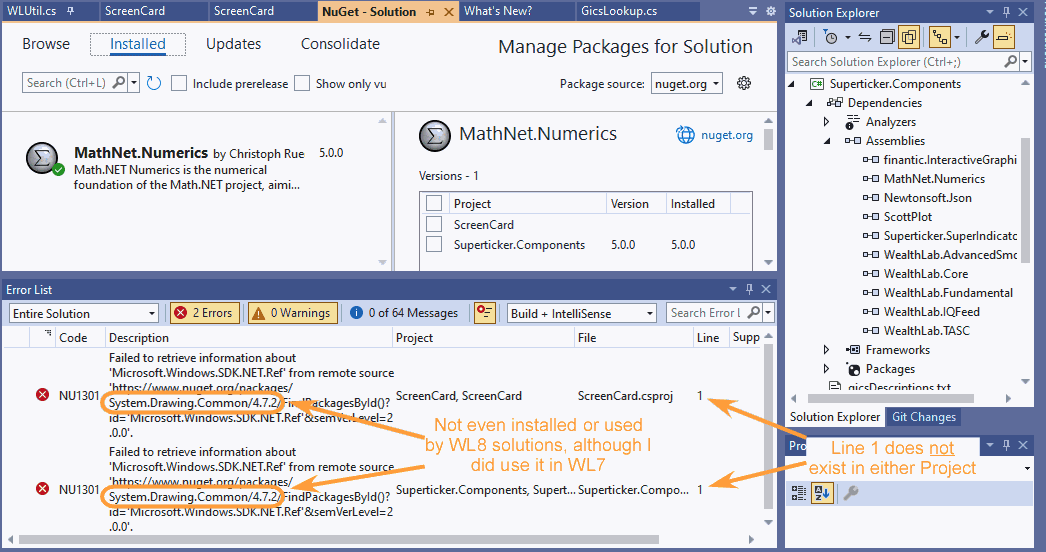Viewport: 1046px width, 552px height.
Task: Refresh the NuGet package list
Action: [x=154, y=83]
